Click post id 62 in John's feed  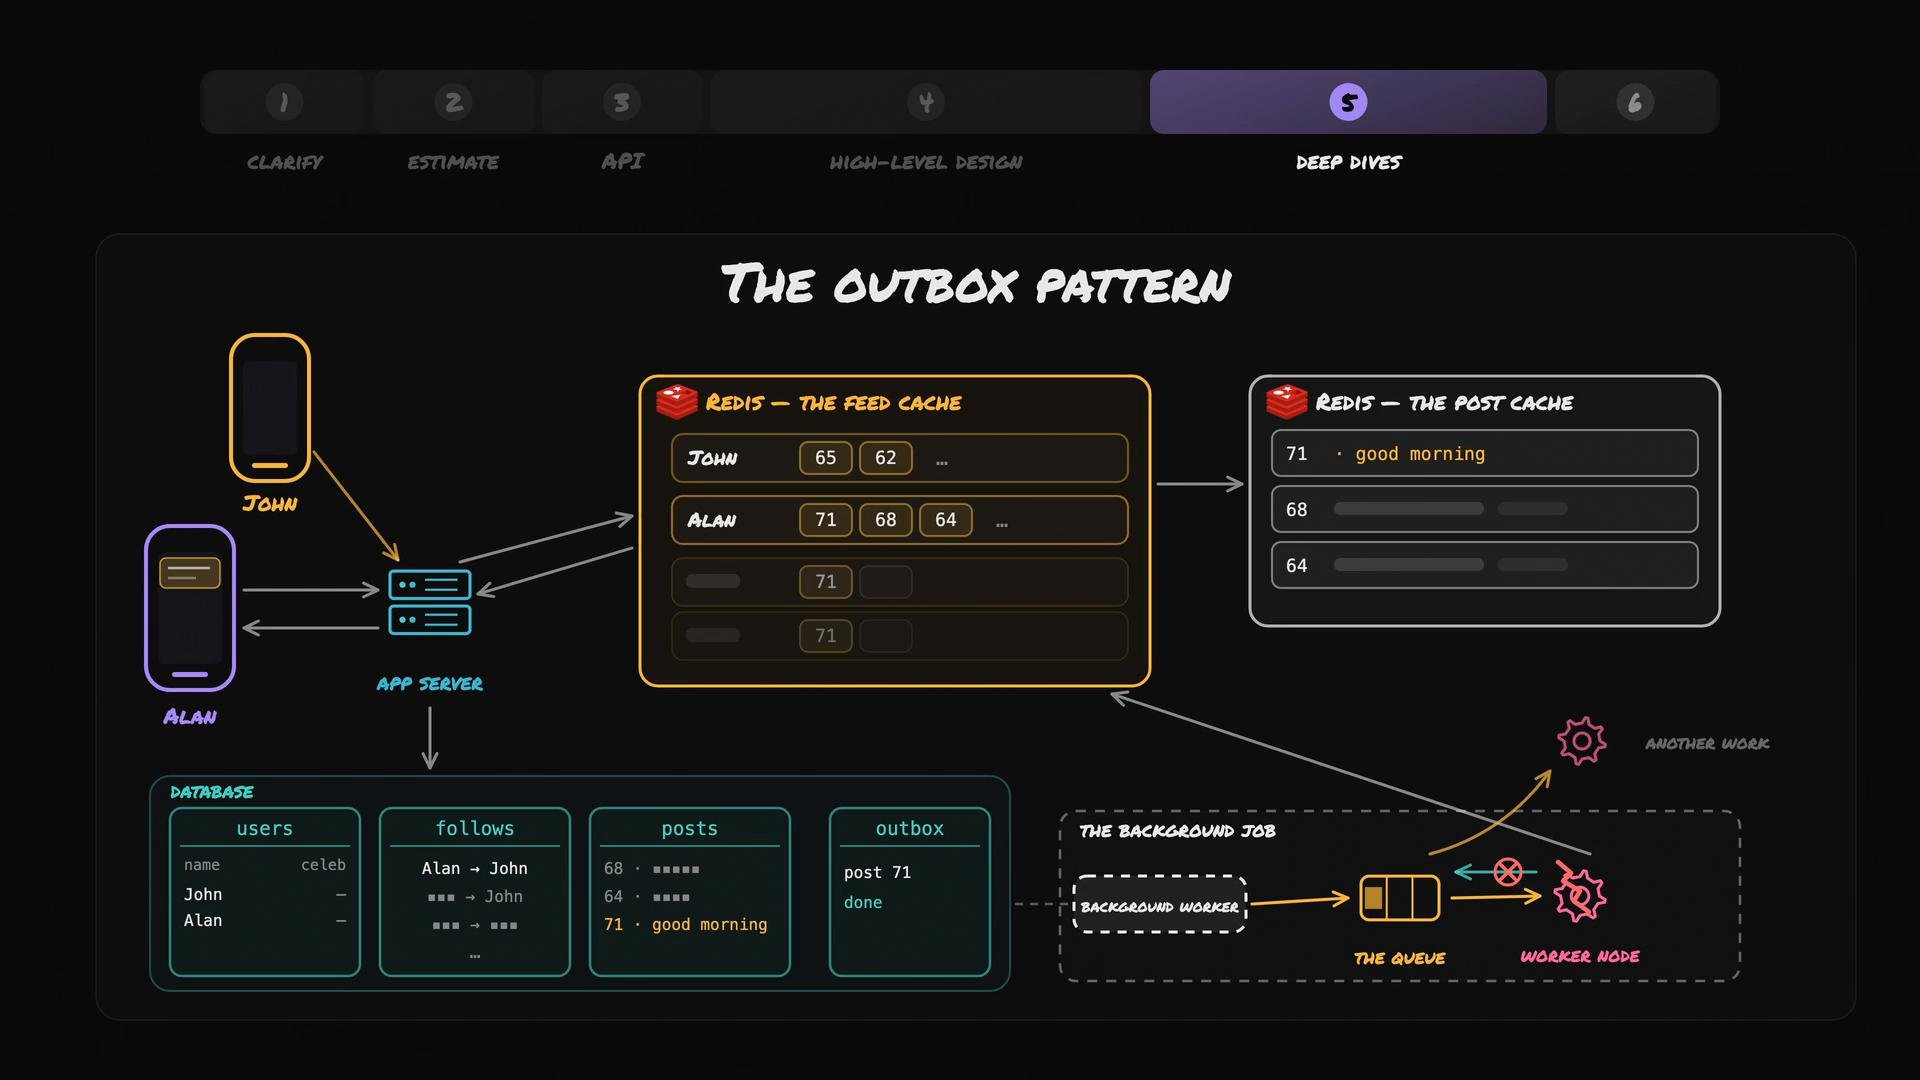pyautogui.click(x=886, y=458)
